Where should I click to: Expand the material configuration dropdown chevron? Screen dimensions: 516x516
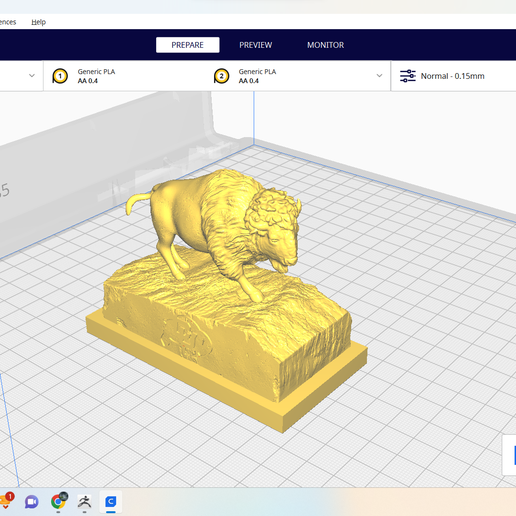[379, 76]
